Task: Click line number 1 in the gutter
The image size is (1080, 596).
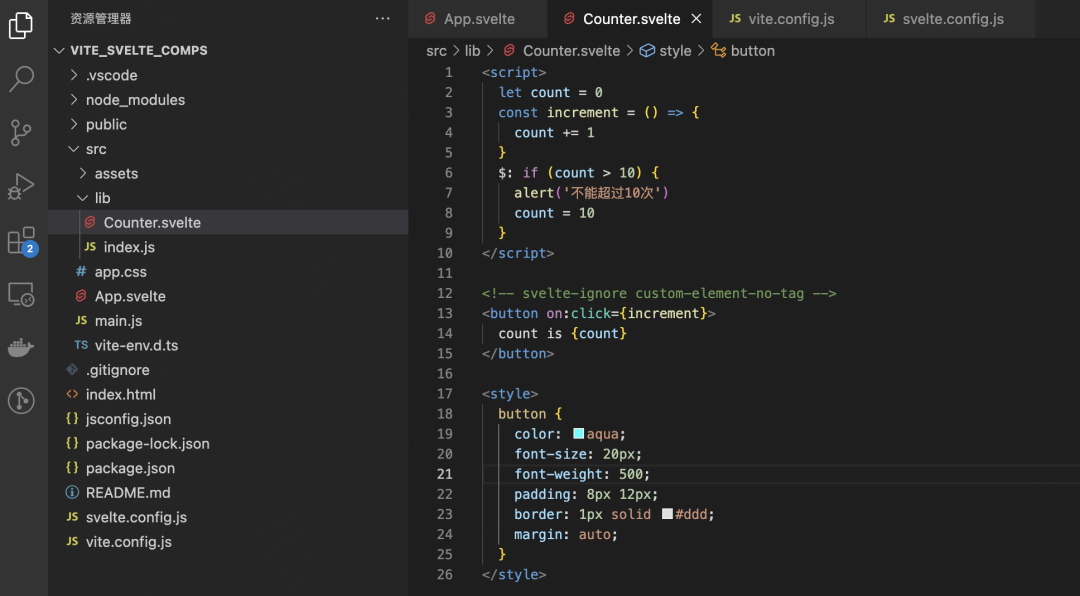Action: tap(448, 72)
